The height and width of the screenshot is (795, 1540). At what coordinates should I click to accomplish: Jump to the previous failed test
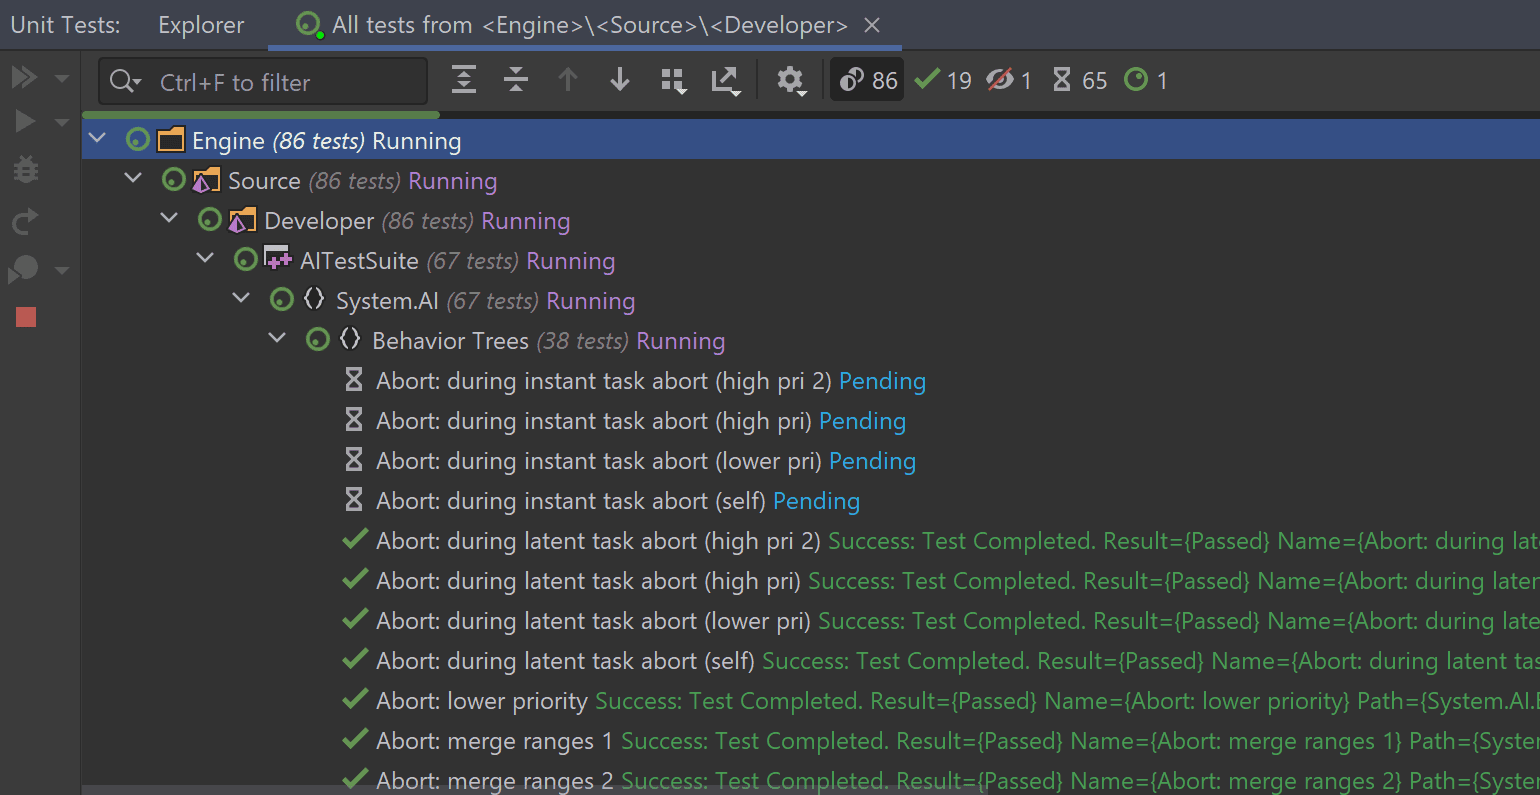[x=568, y=80]
